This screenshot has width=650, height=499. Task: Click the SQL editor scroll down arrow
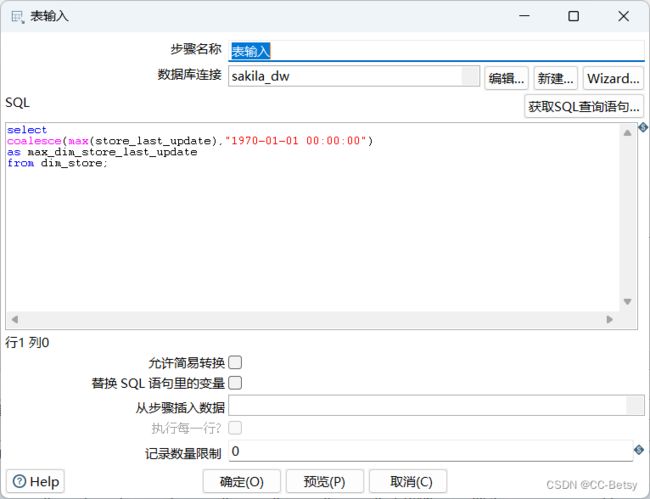628,301
